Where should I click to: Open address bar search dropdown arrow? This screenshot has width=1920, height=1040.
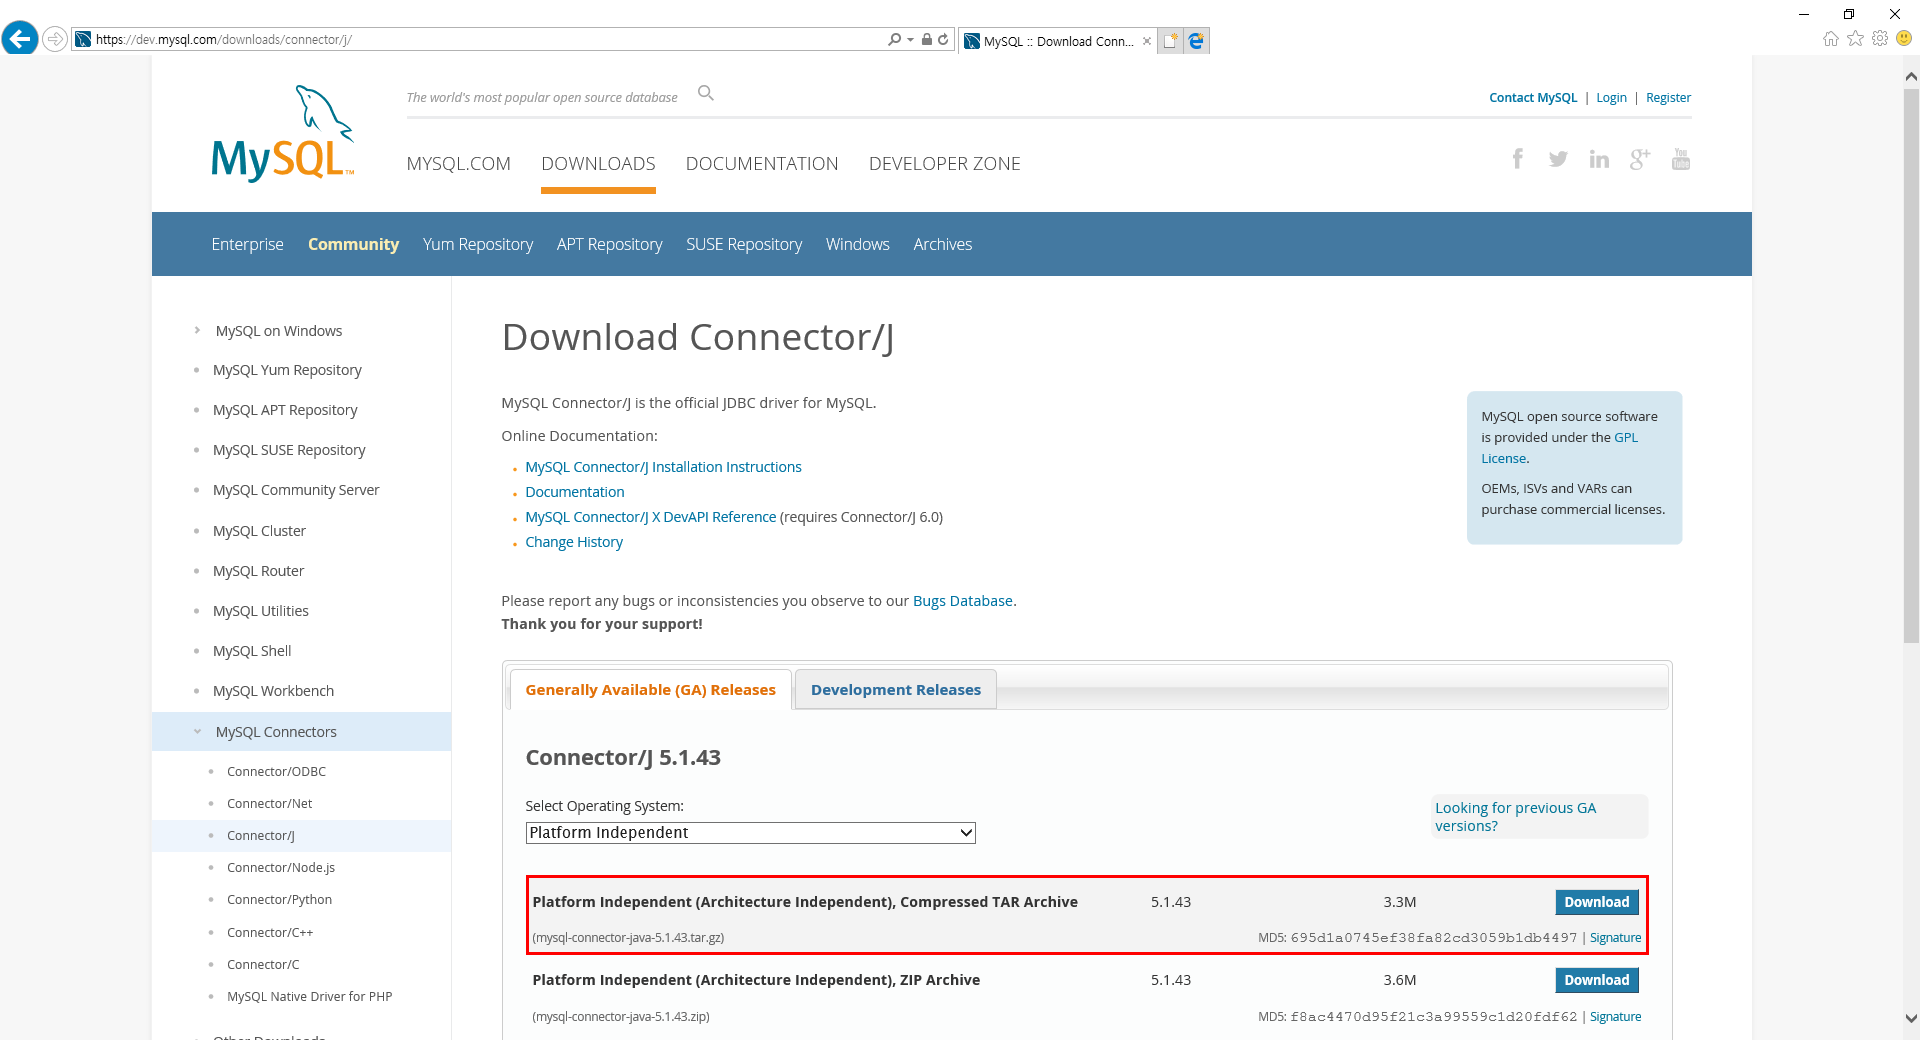[x=910, y=40]
